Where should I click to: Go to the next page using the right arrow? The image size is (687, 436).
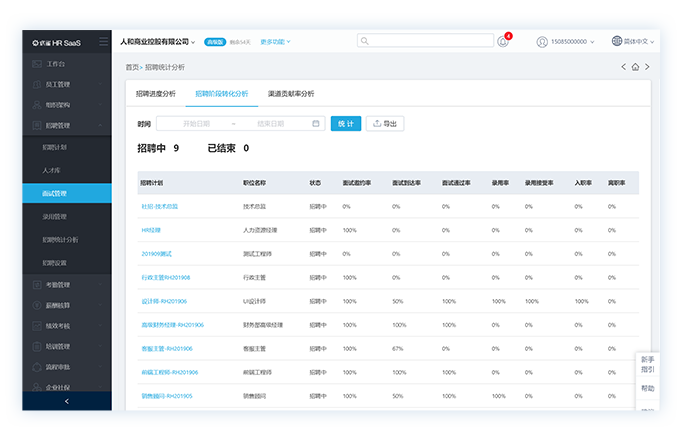click(x=647, y=67)
